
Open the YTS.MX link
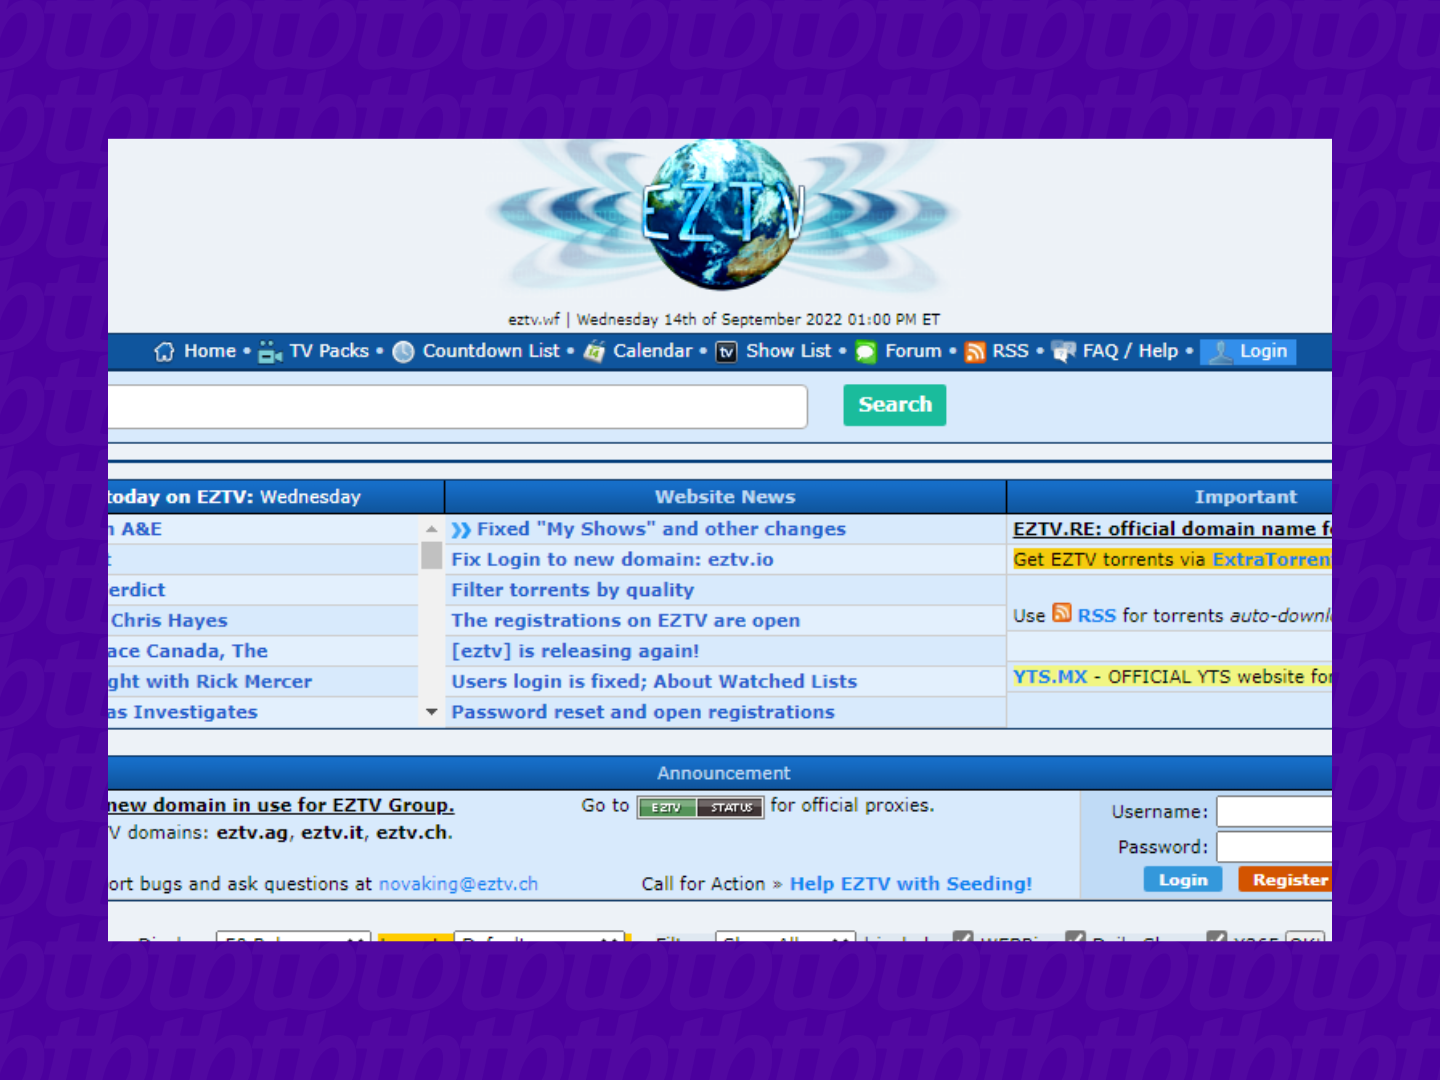(1050, 677)
